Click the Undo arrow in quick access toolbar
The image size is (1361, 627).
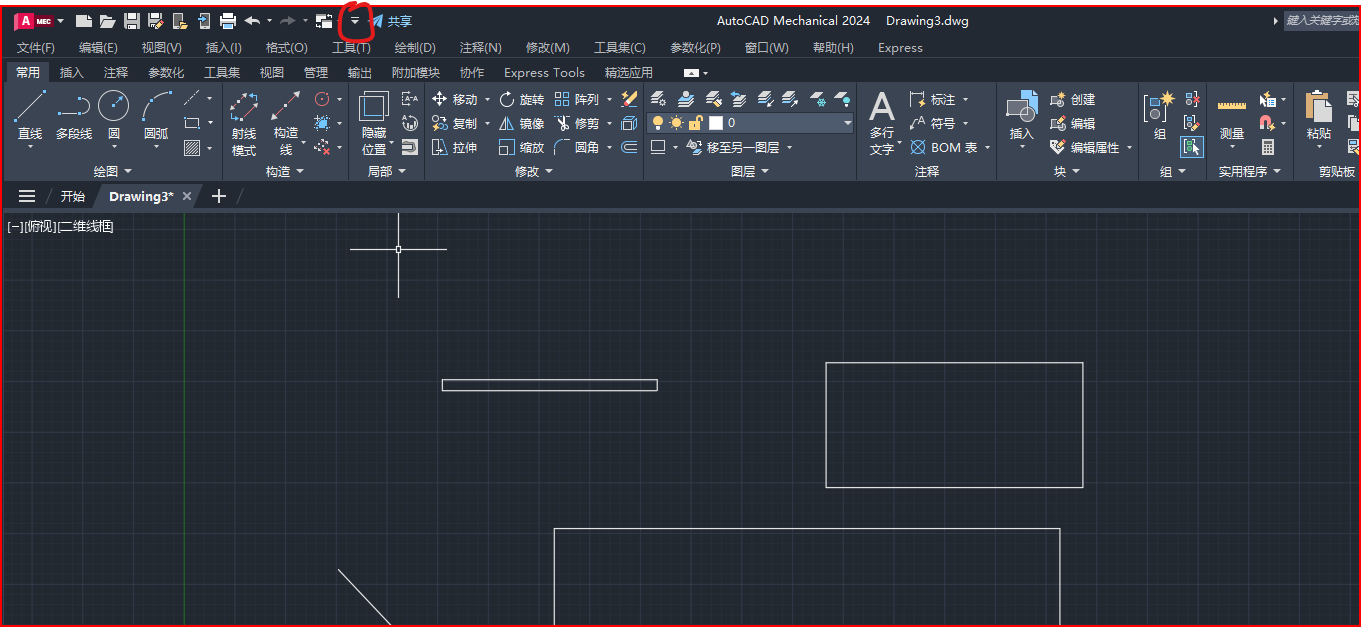coord(252,21)
